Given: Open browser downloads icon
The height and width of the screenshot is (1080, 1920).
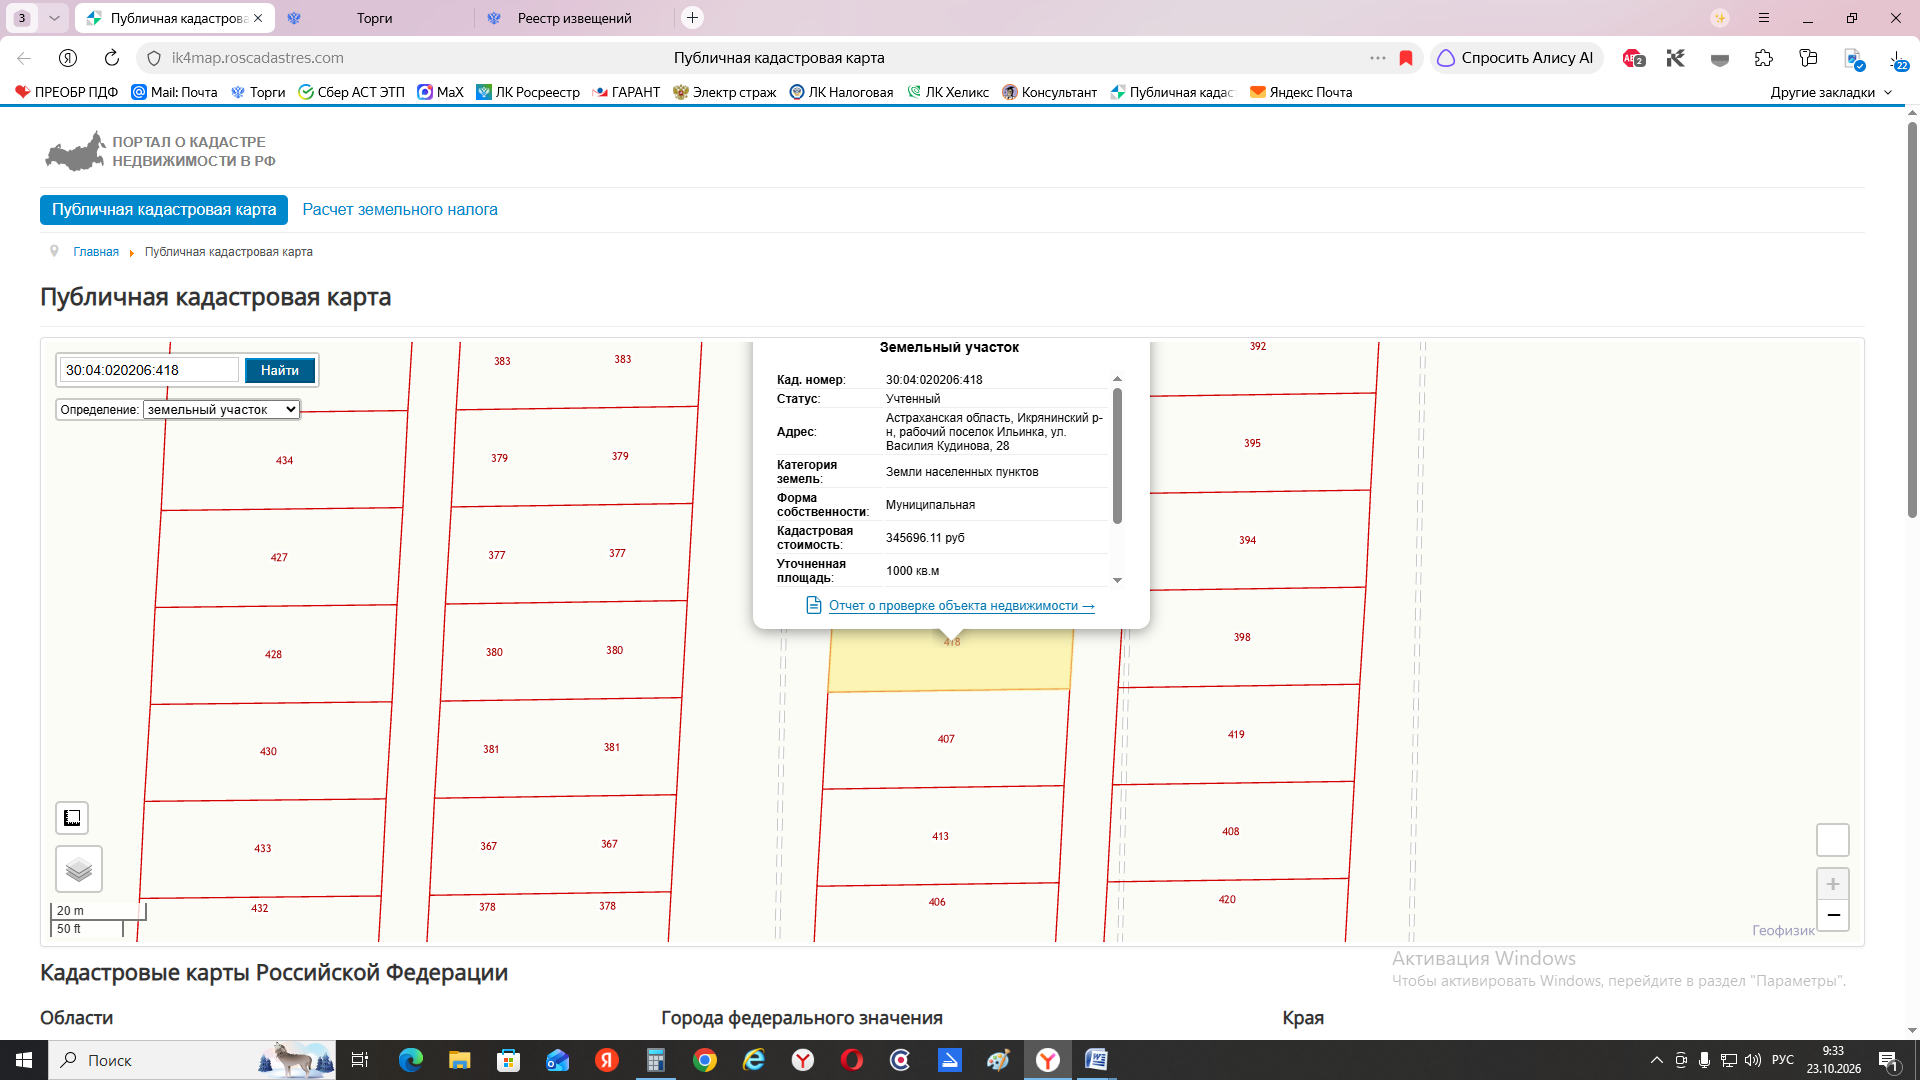Looking at the screenshot, I should point(1898,59).
